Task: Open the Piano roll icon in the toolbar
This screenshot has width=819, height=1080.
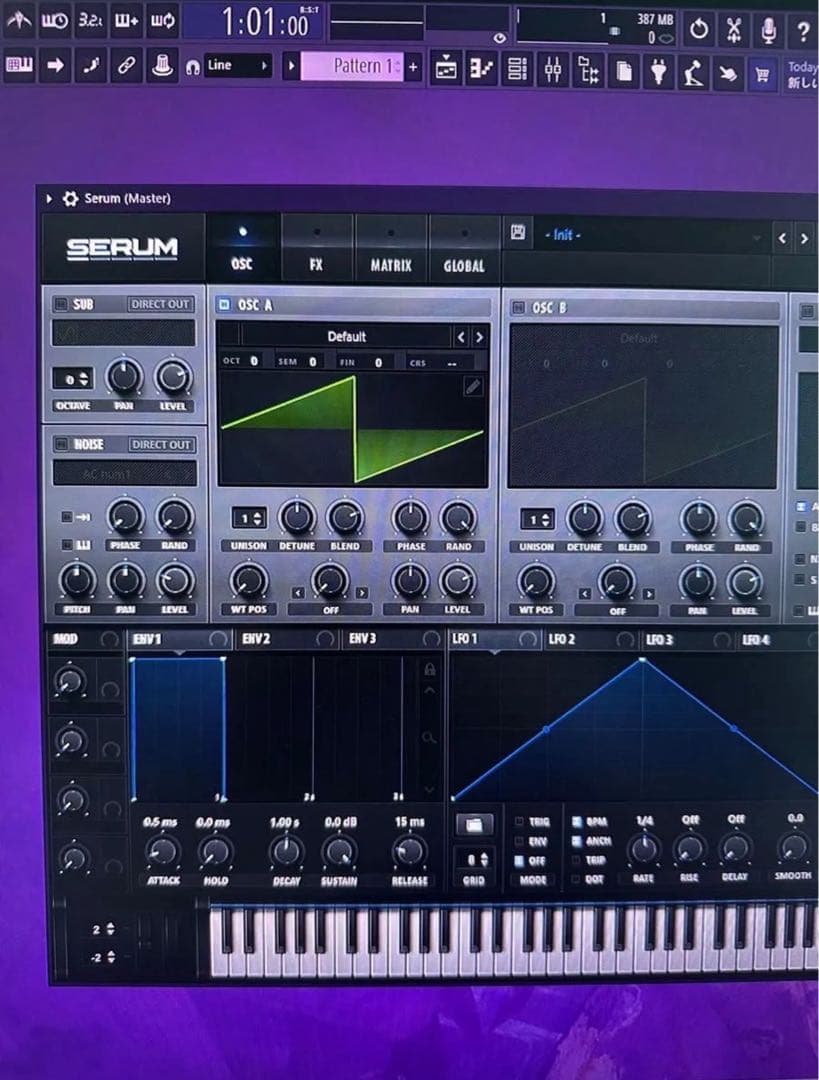Action: 482,70
